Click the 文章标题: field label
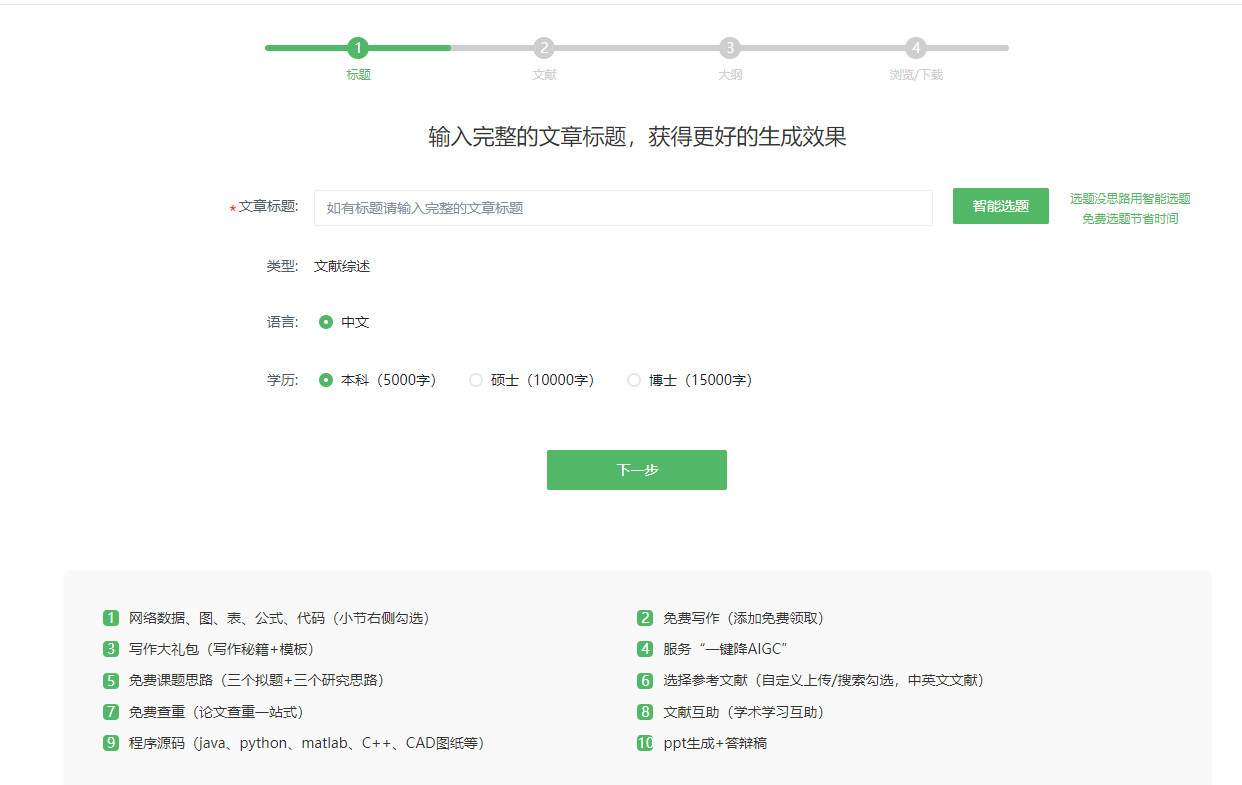This screenshot has width=1242, height=785. [x=268, y=206]
